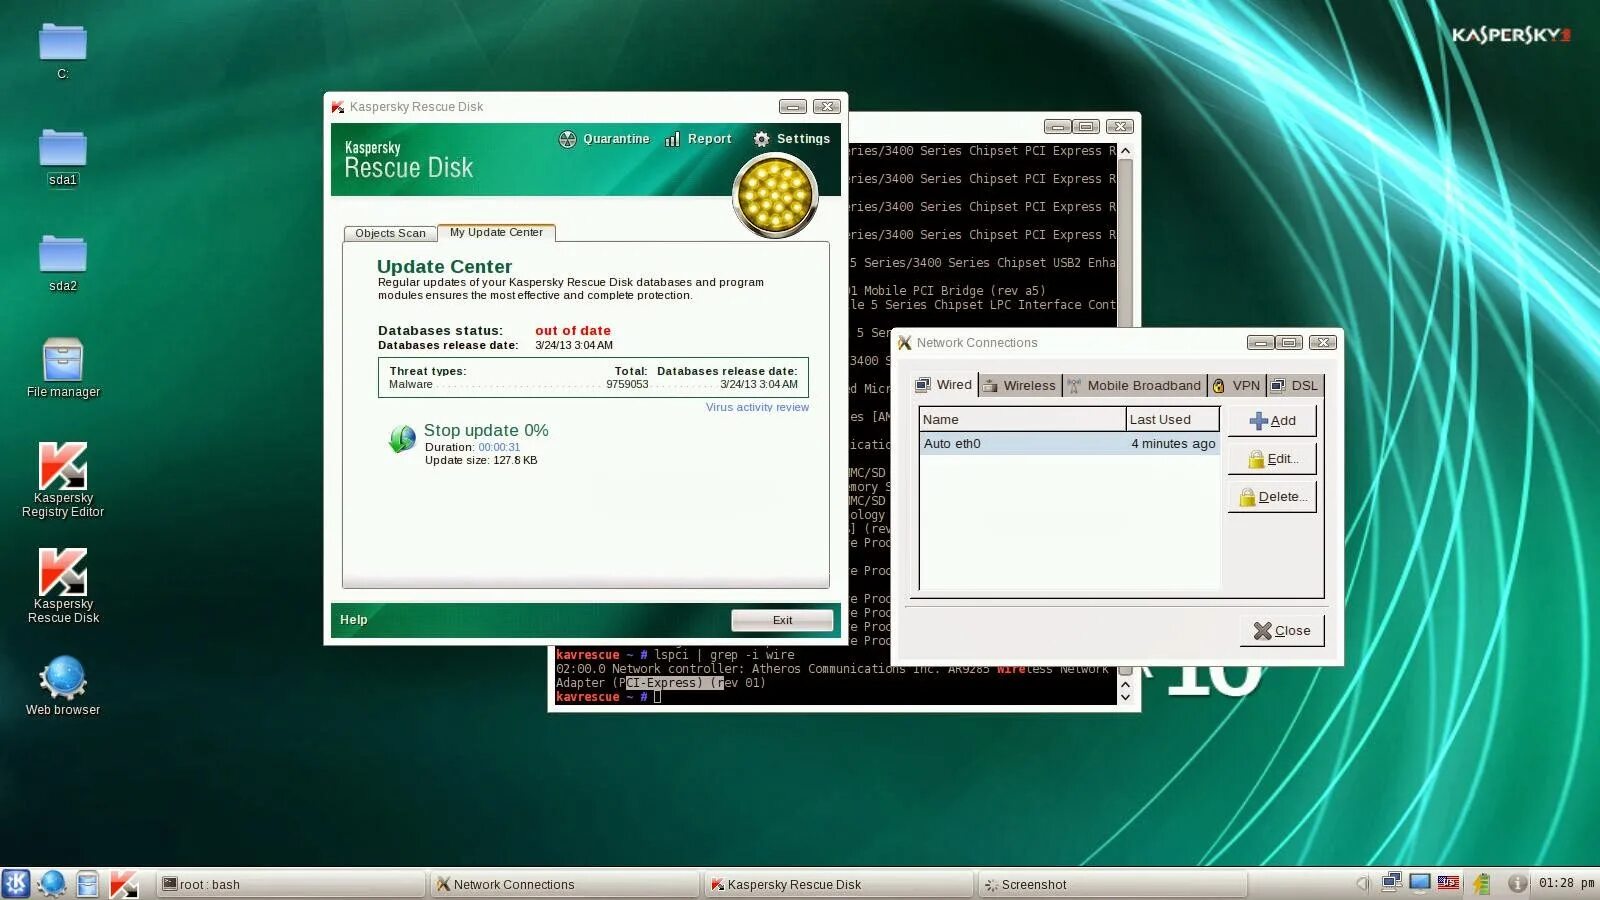Image resolution: width=1600 pixels, height=900 pixels.
Task: Click the network tray icon
Action: click(x=1391, y=882)
